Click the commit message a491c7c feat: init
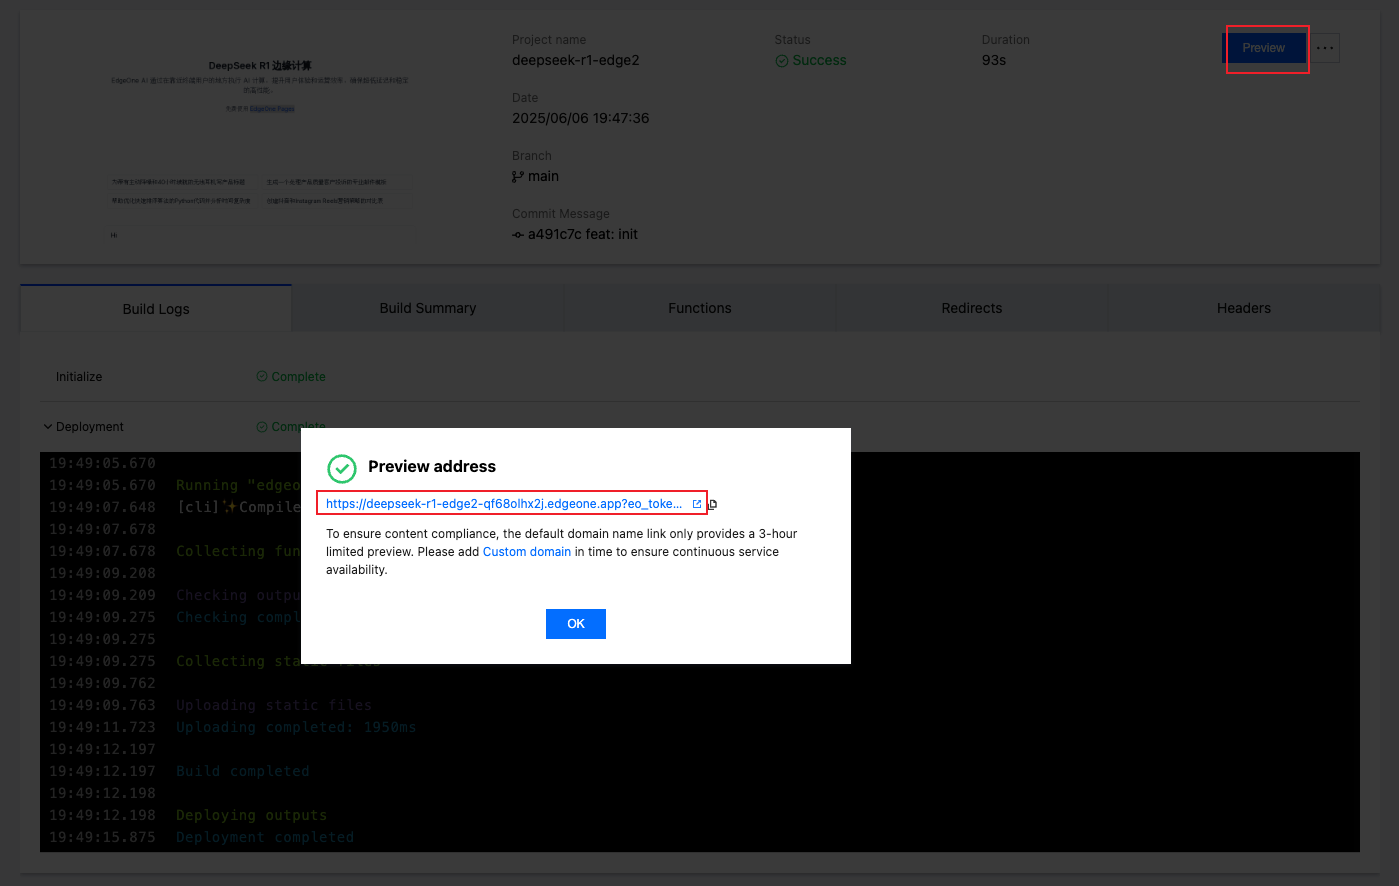Image resolution: width=1399 pixels, height=886 pixels. [583, 234]
